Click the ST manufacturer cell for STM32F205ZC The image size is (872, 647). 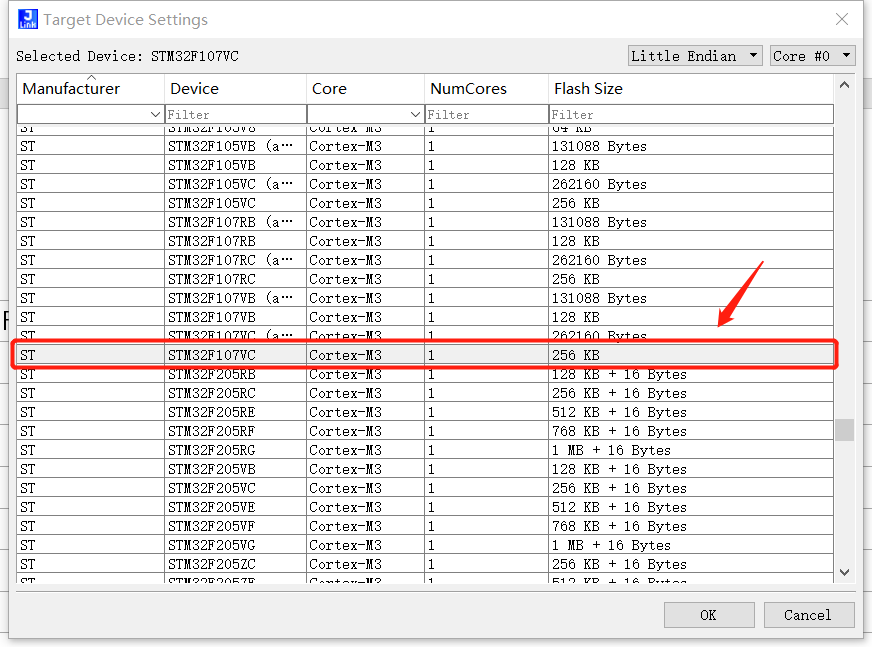[x=91, y=564]
